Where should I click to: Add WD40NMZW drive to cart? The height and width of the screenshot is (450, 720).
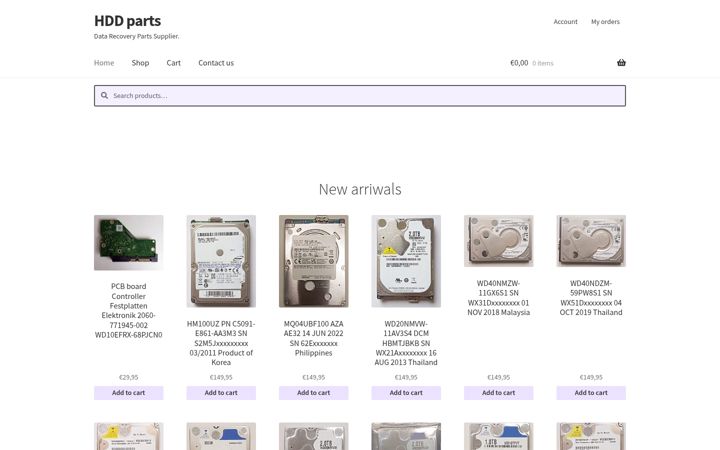point(499,393)
